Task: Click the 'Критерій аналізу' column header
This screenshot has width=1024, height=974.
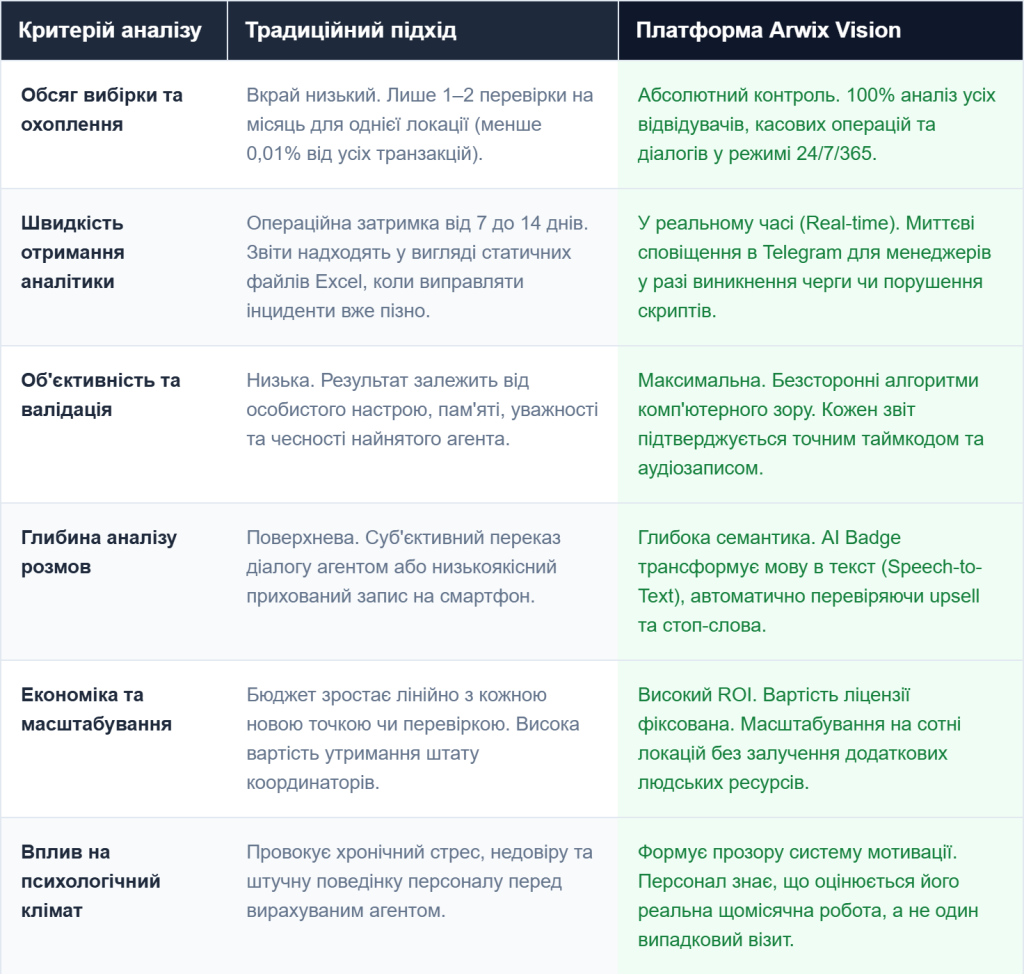Action: coord(114,31)
